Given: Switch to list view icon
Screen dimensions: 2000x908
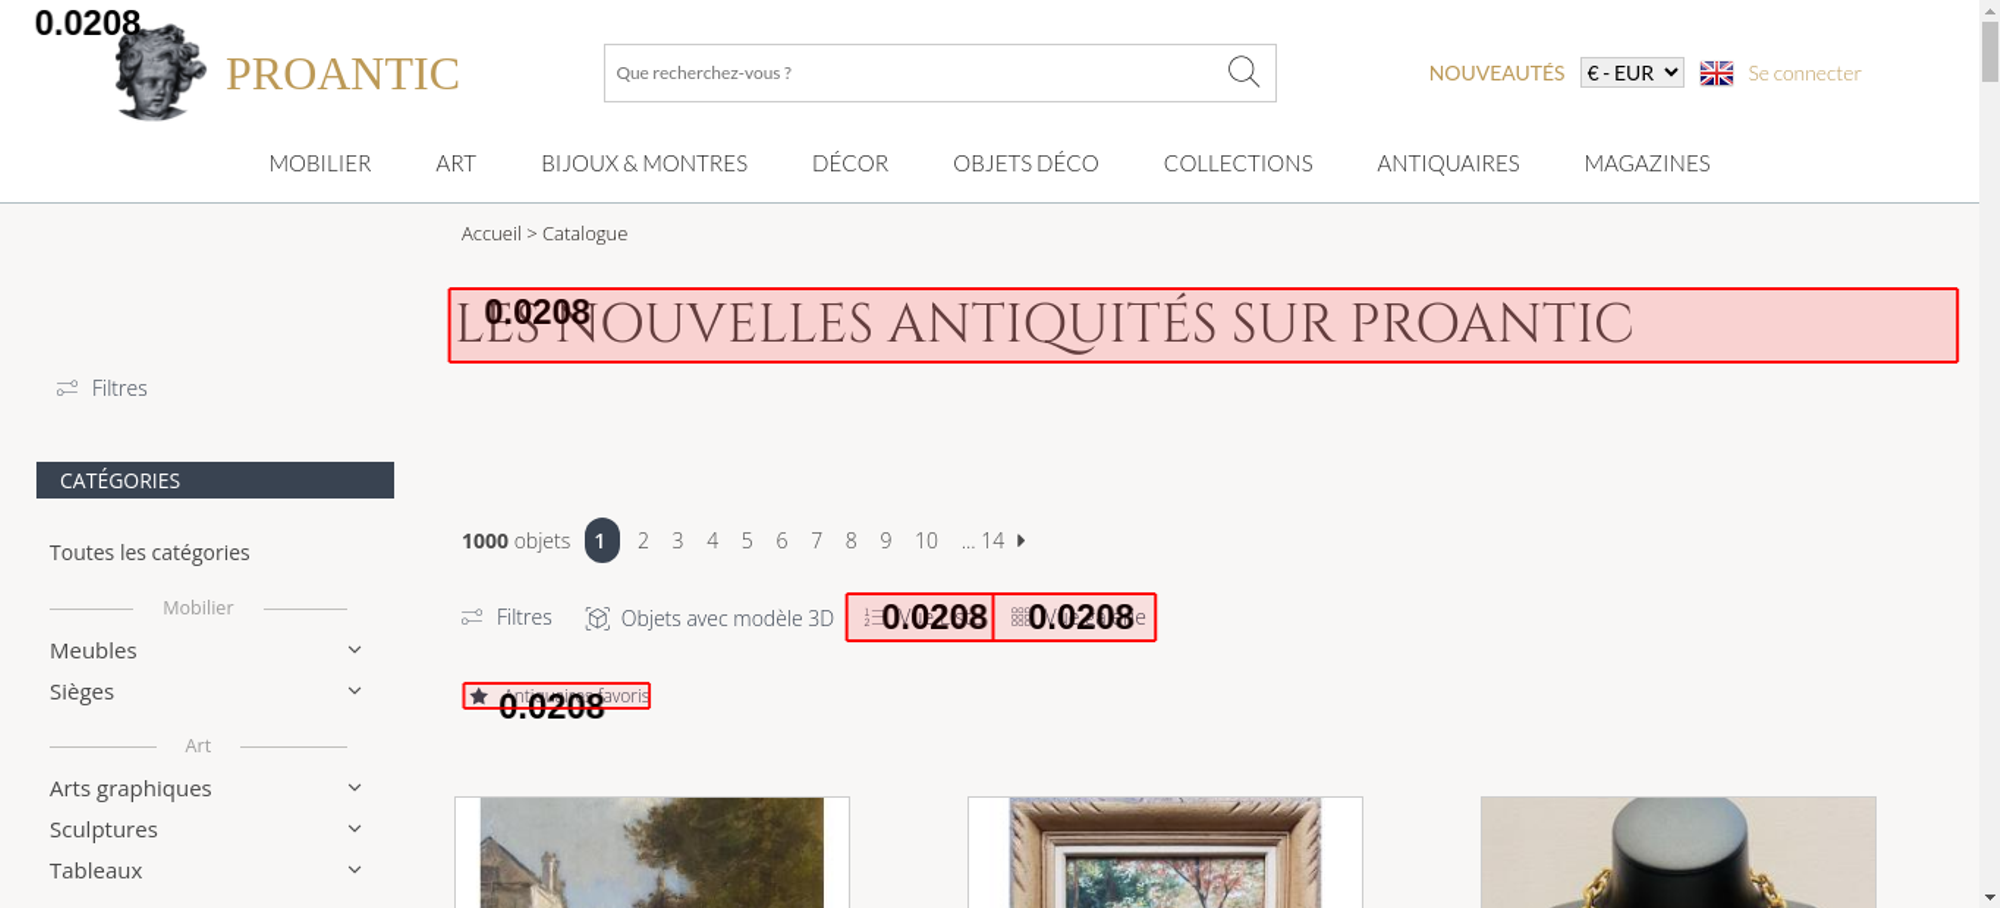Looking at the screenshot, I should 872,617.
